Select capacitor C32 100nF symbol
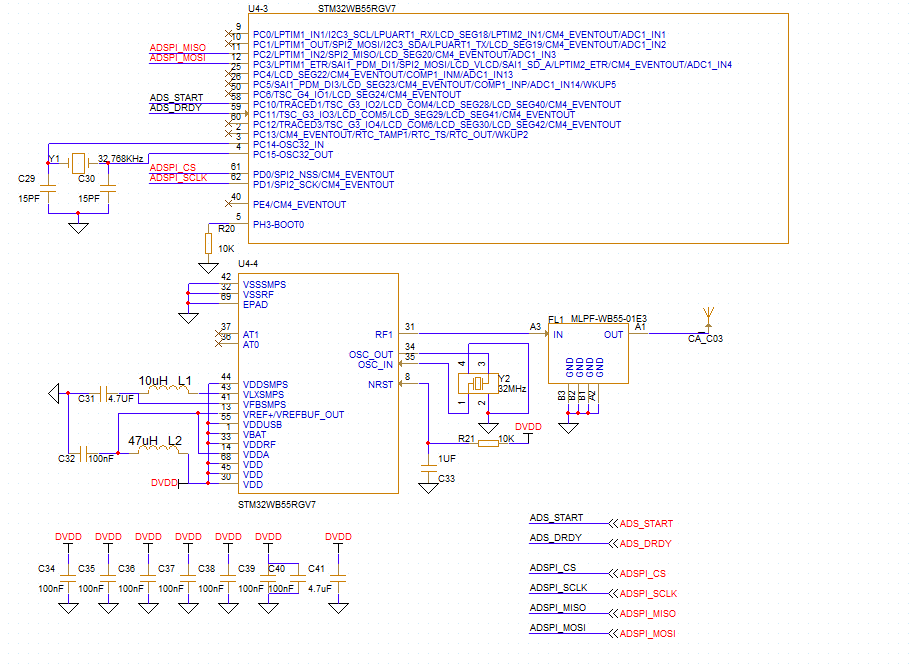917x668 pixels. pyautogui.click(x=84, y=453)
